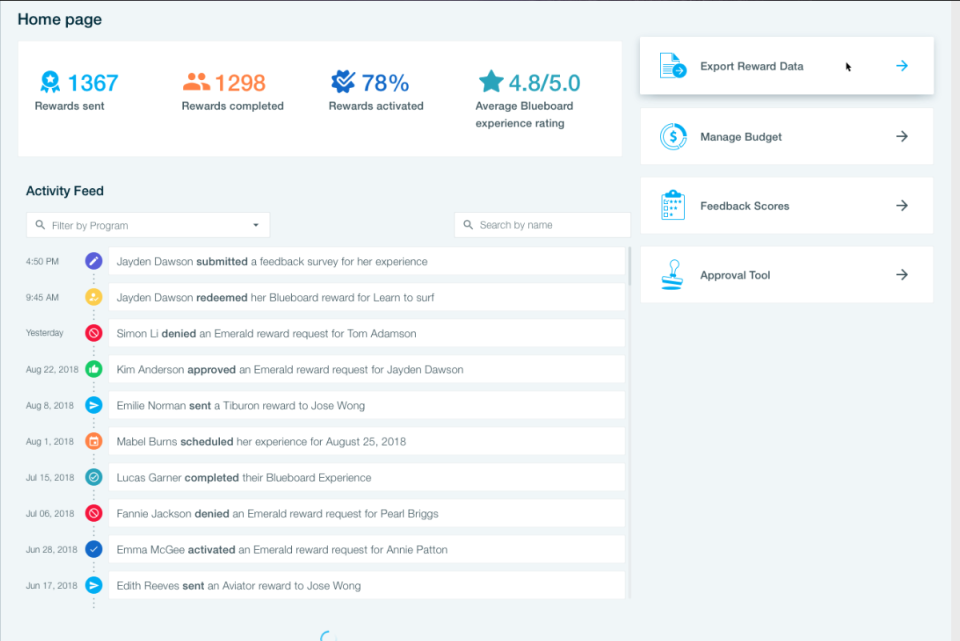This screenshot has height=641, width=960.
Task: Click the Export Reward Data document icon
Action: click(x=671, y=65)
